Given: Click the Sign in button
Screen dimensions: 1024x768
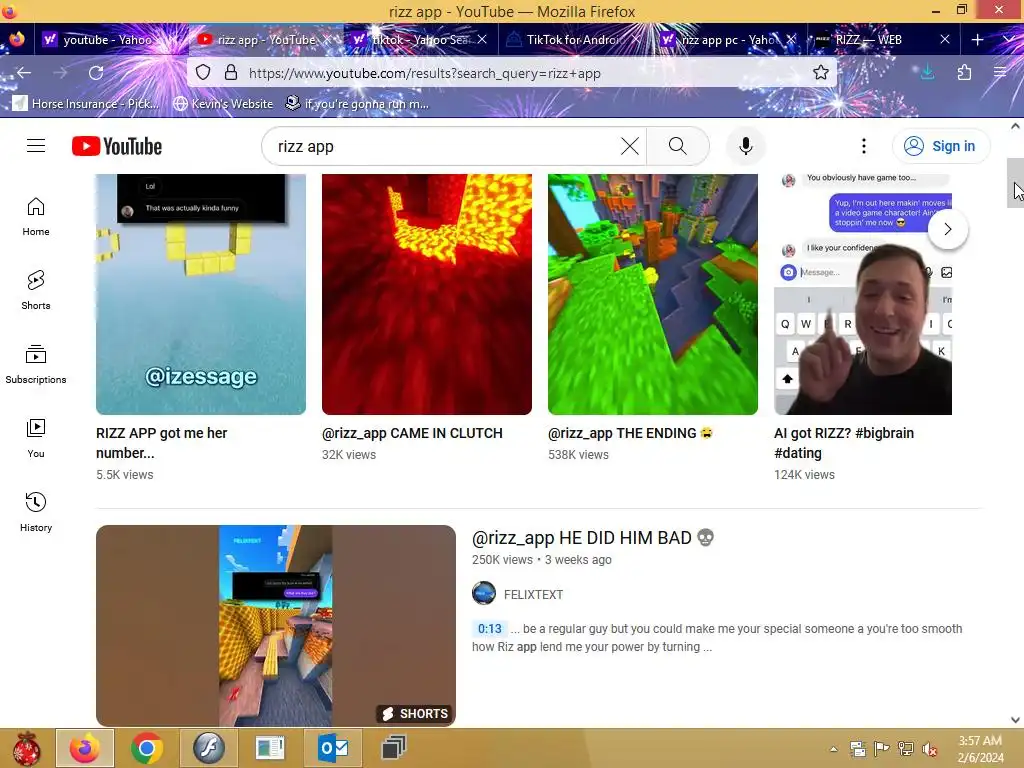Looking at the screenshot, I should click(x=940, y=146).
